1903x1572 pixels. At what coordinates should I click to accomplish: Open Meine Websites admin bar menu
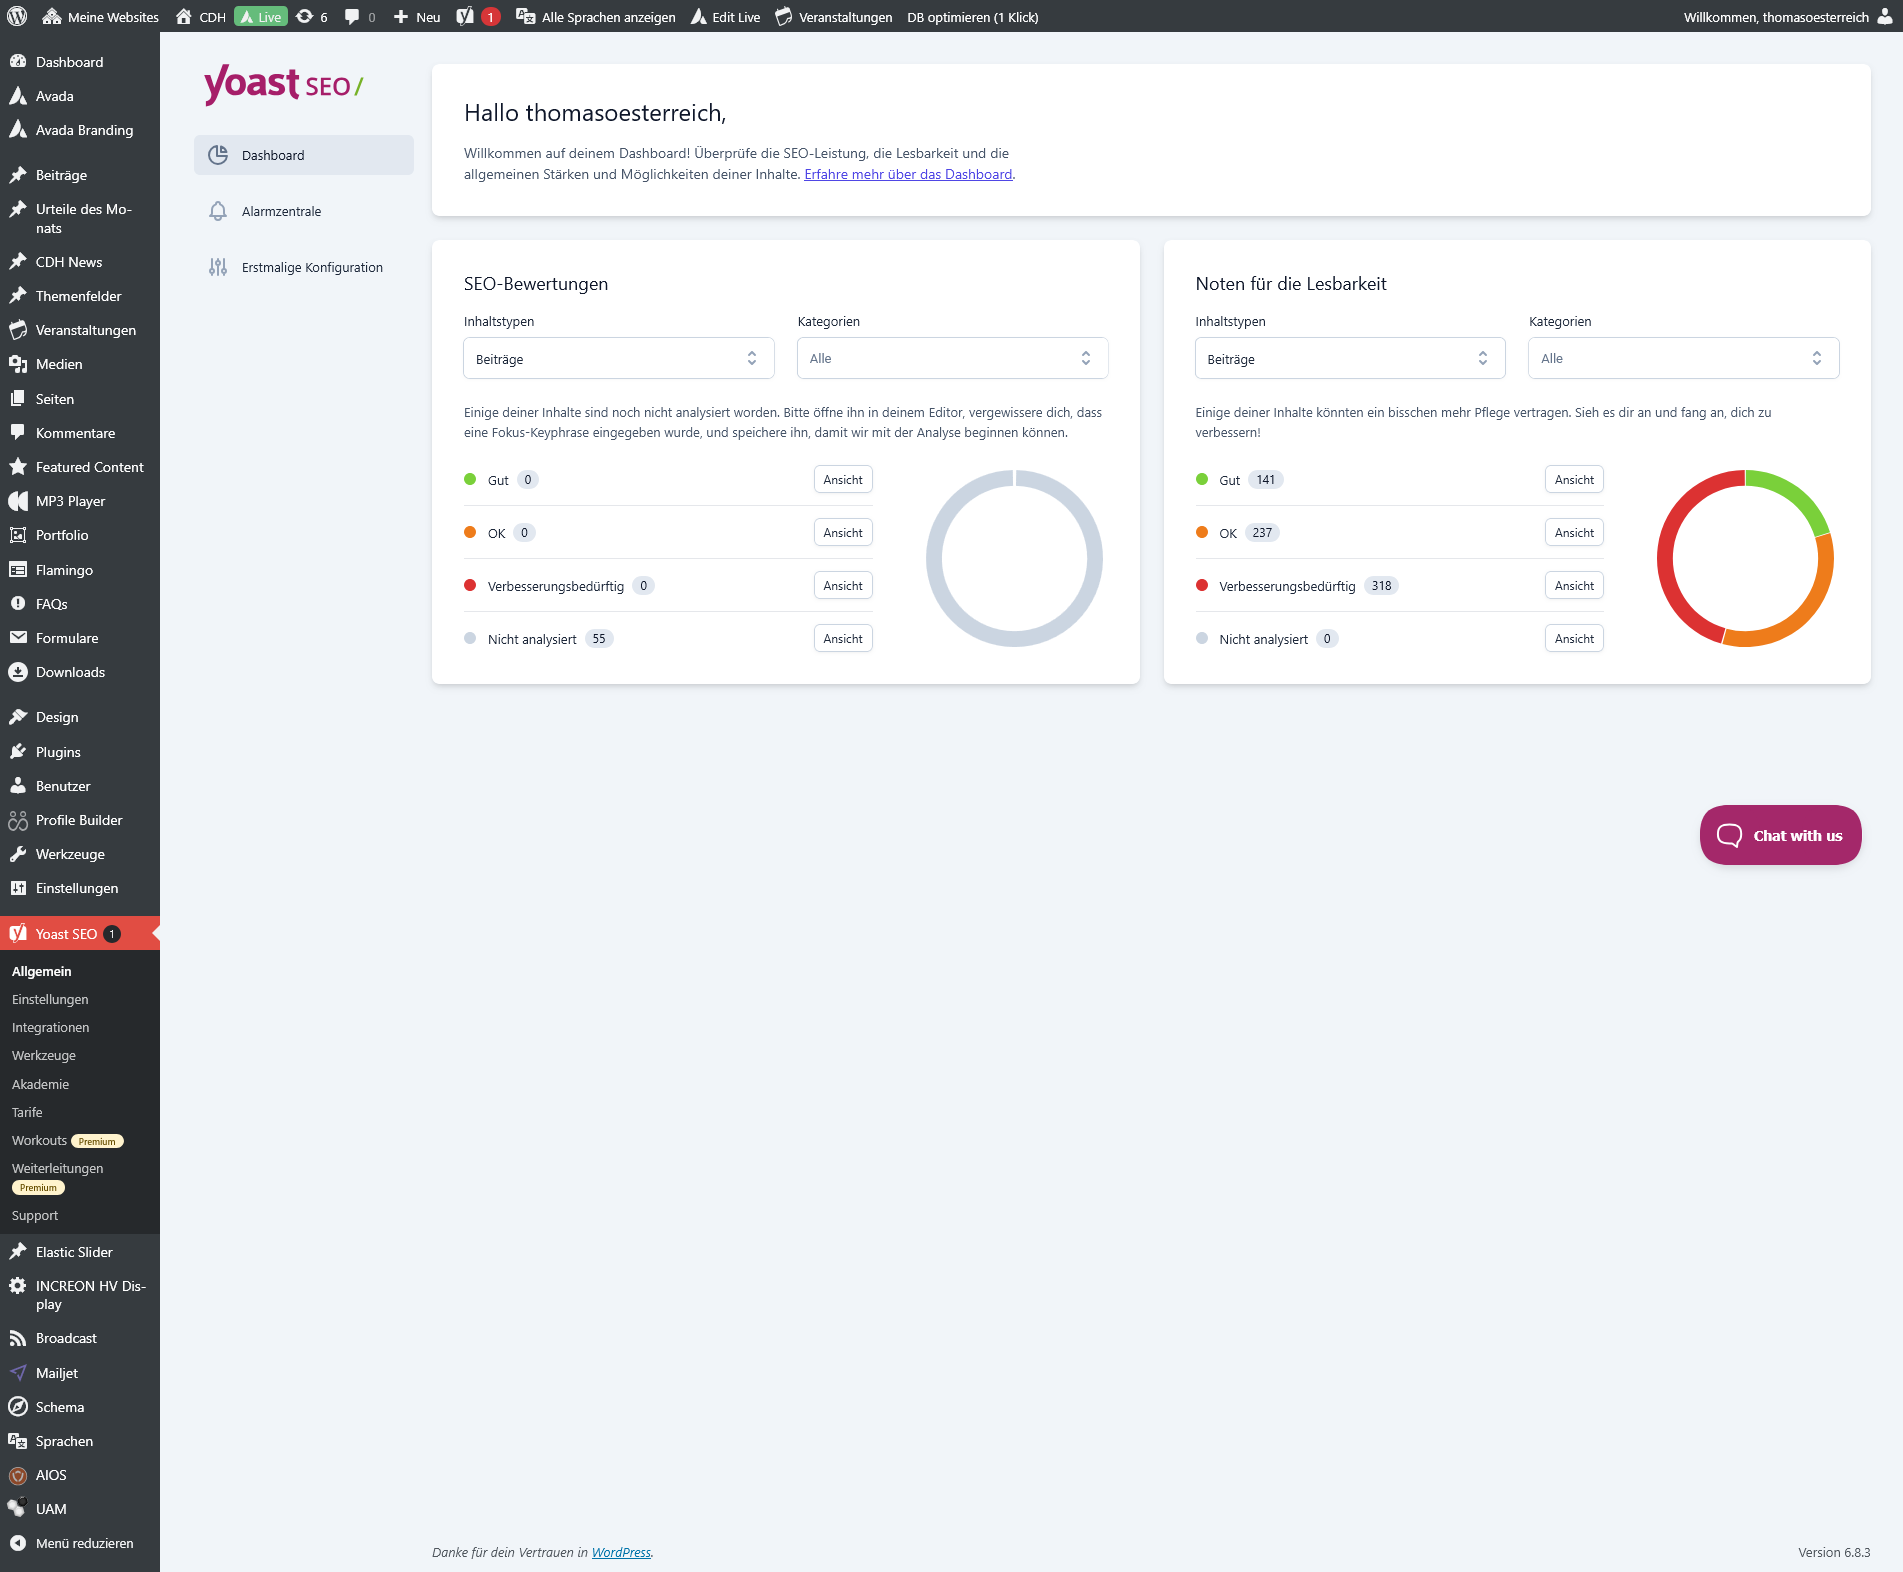tap(100, 17)
